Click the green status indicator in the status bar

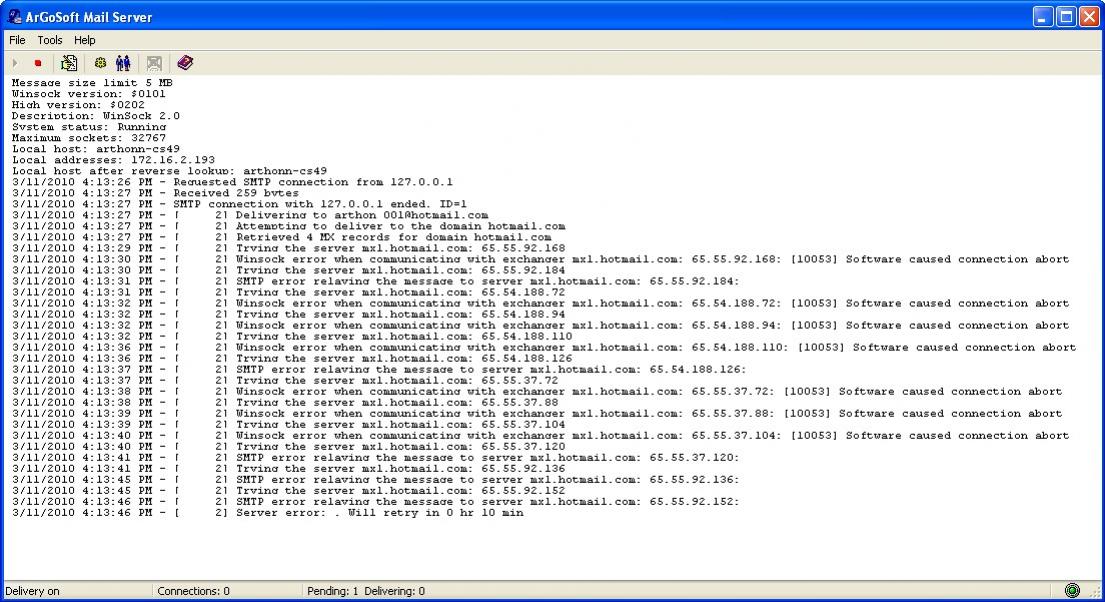1072,591
